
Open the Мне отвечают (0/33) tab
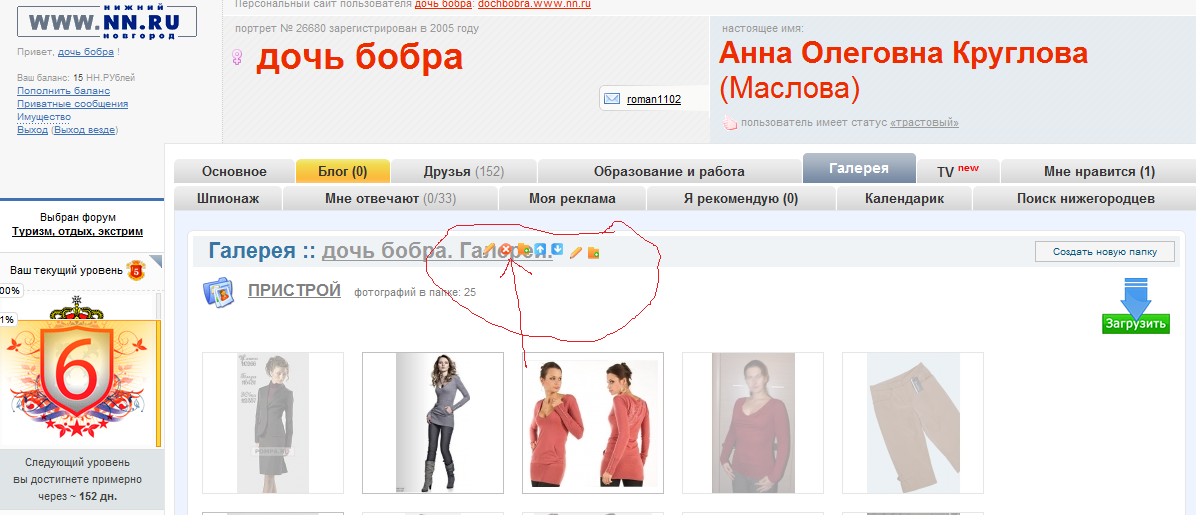click(390, 198)
